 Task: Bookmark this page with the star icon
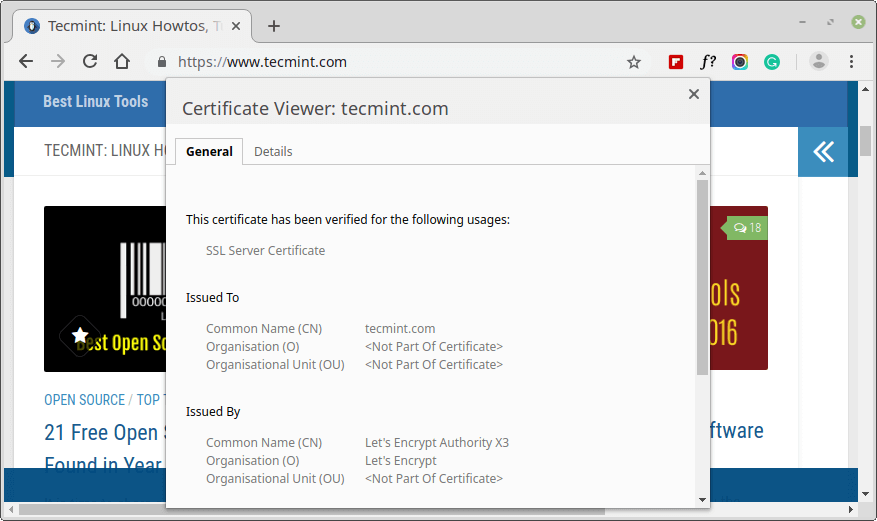(633, 62)
